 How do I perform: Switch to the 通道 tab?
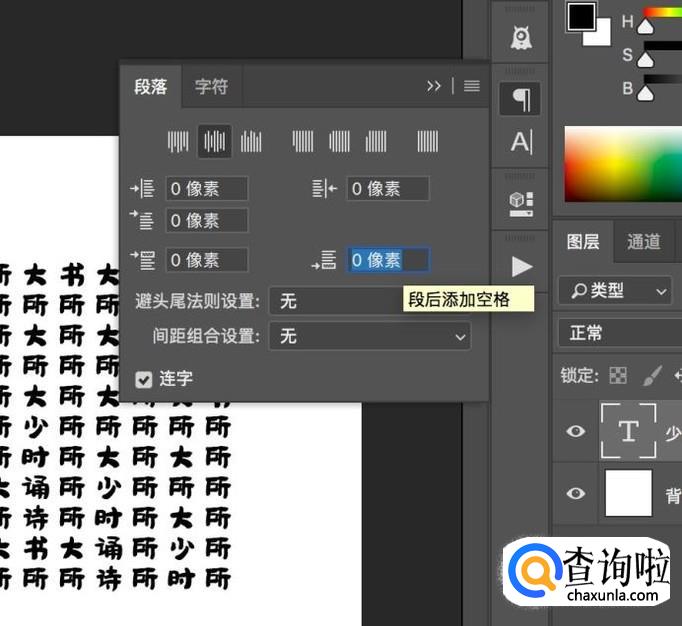pyautogui.click(x=644, y=242)
